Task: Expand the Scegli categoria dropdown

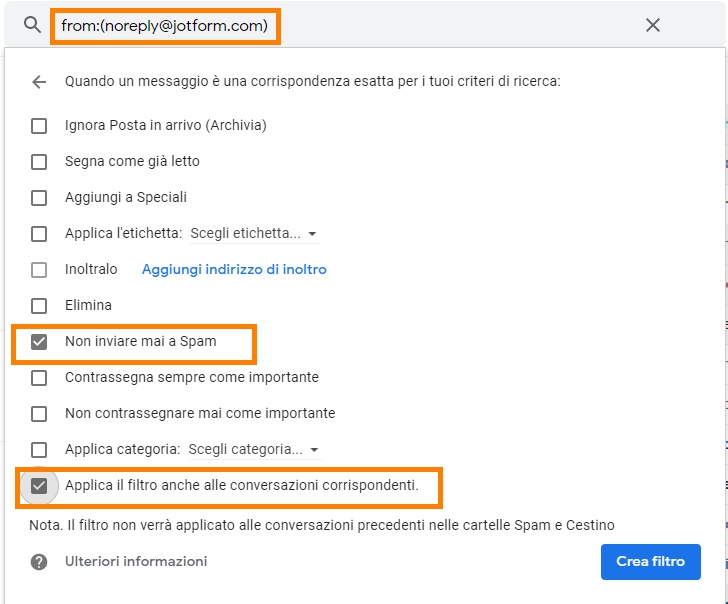Action: click(x=255, y=450)
